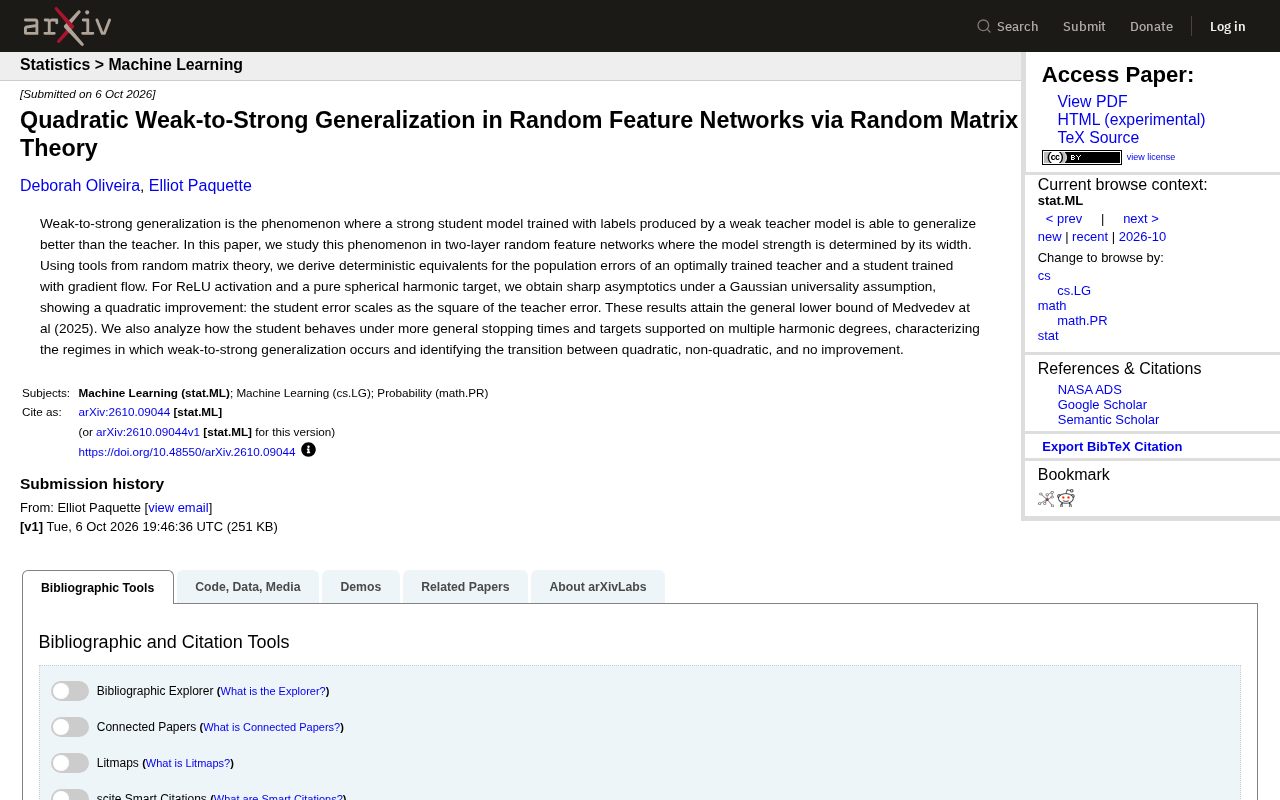Viewport: 1280px width, 800px height.
Task: Open the About arXivLabs tab
Action: 598,587
